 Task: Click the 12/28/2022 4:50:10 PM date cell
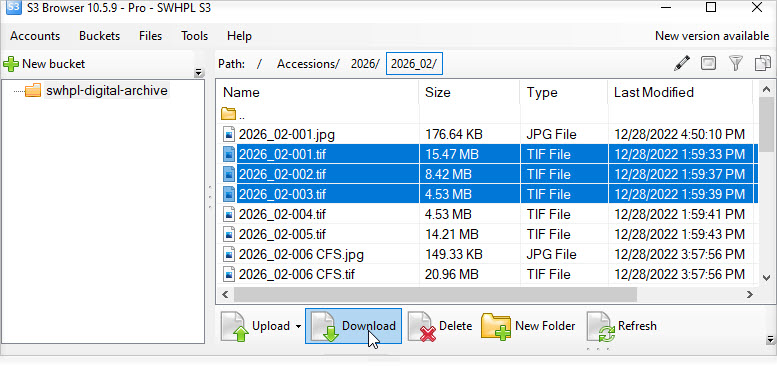pyautogui.click(x=679, y=134)
